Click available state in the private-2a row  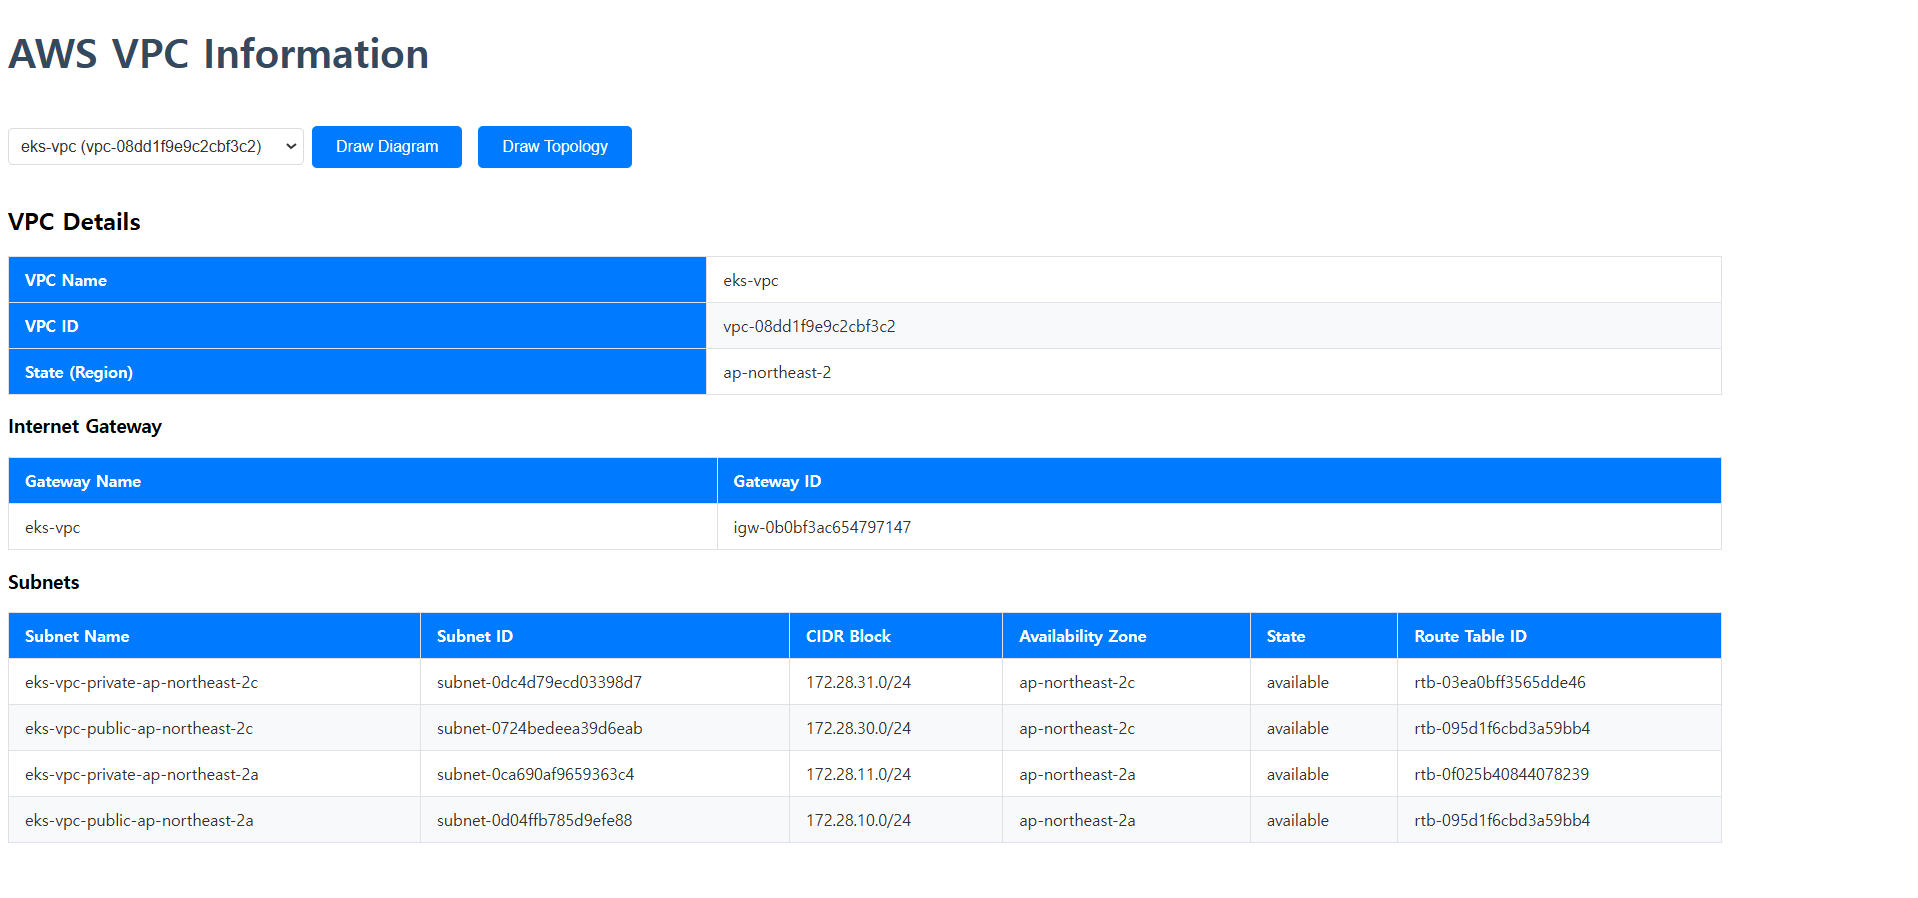pos(1298,774)
